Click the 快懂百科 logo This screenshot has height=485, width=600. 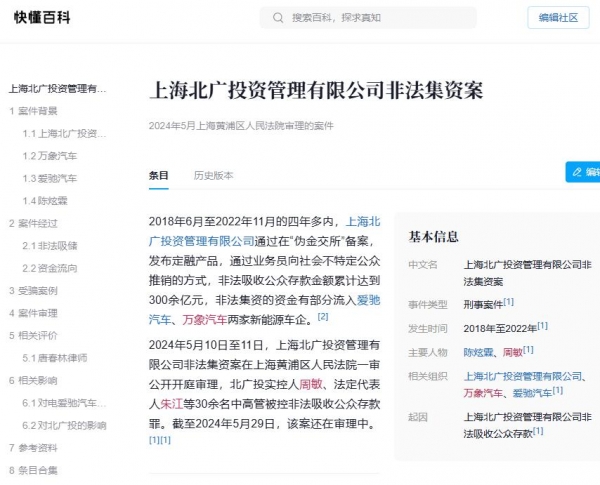coord(41,18)
